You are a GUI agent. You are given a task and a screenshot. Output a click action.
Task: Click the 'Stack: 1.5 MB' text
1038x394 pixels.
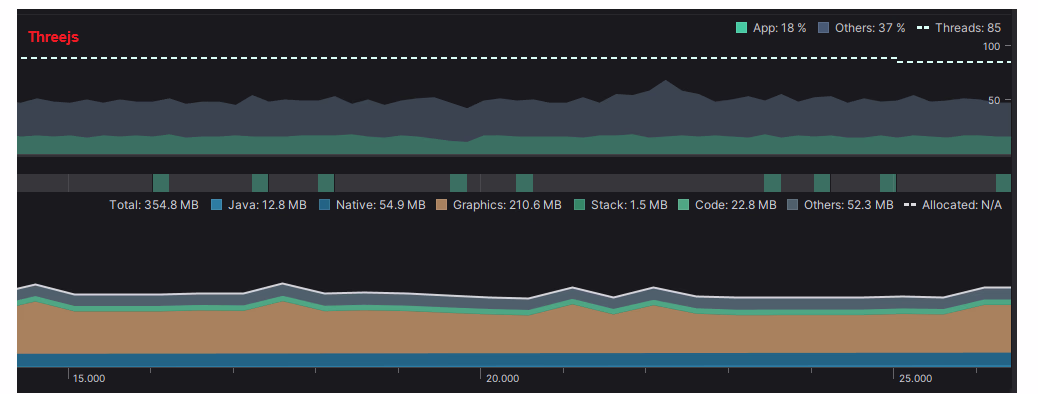[629, 205]
